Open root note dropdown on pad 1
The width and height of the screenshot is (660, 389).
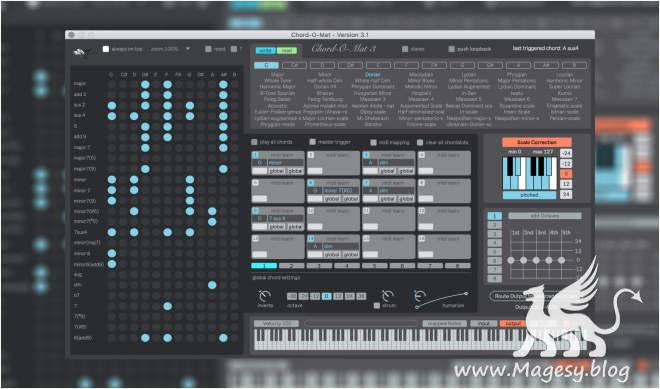tap(259, 163)
